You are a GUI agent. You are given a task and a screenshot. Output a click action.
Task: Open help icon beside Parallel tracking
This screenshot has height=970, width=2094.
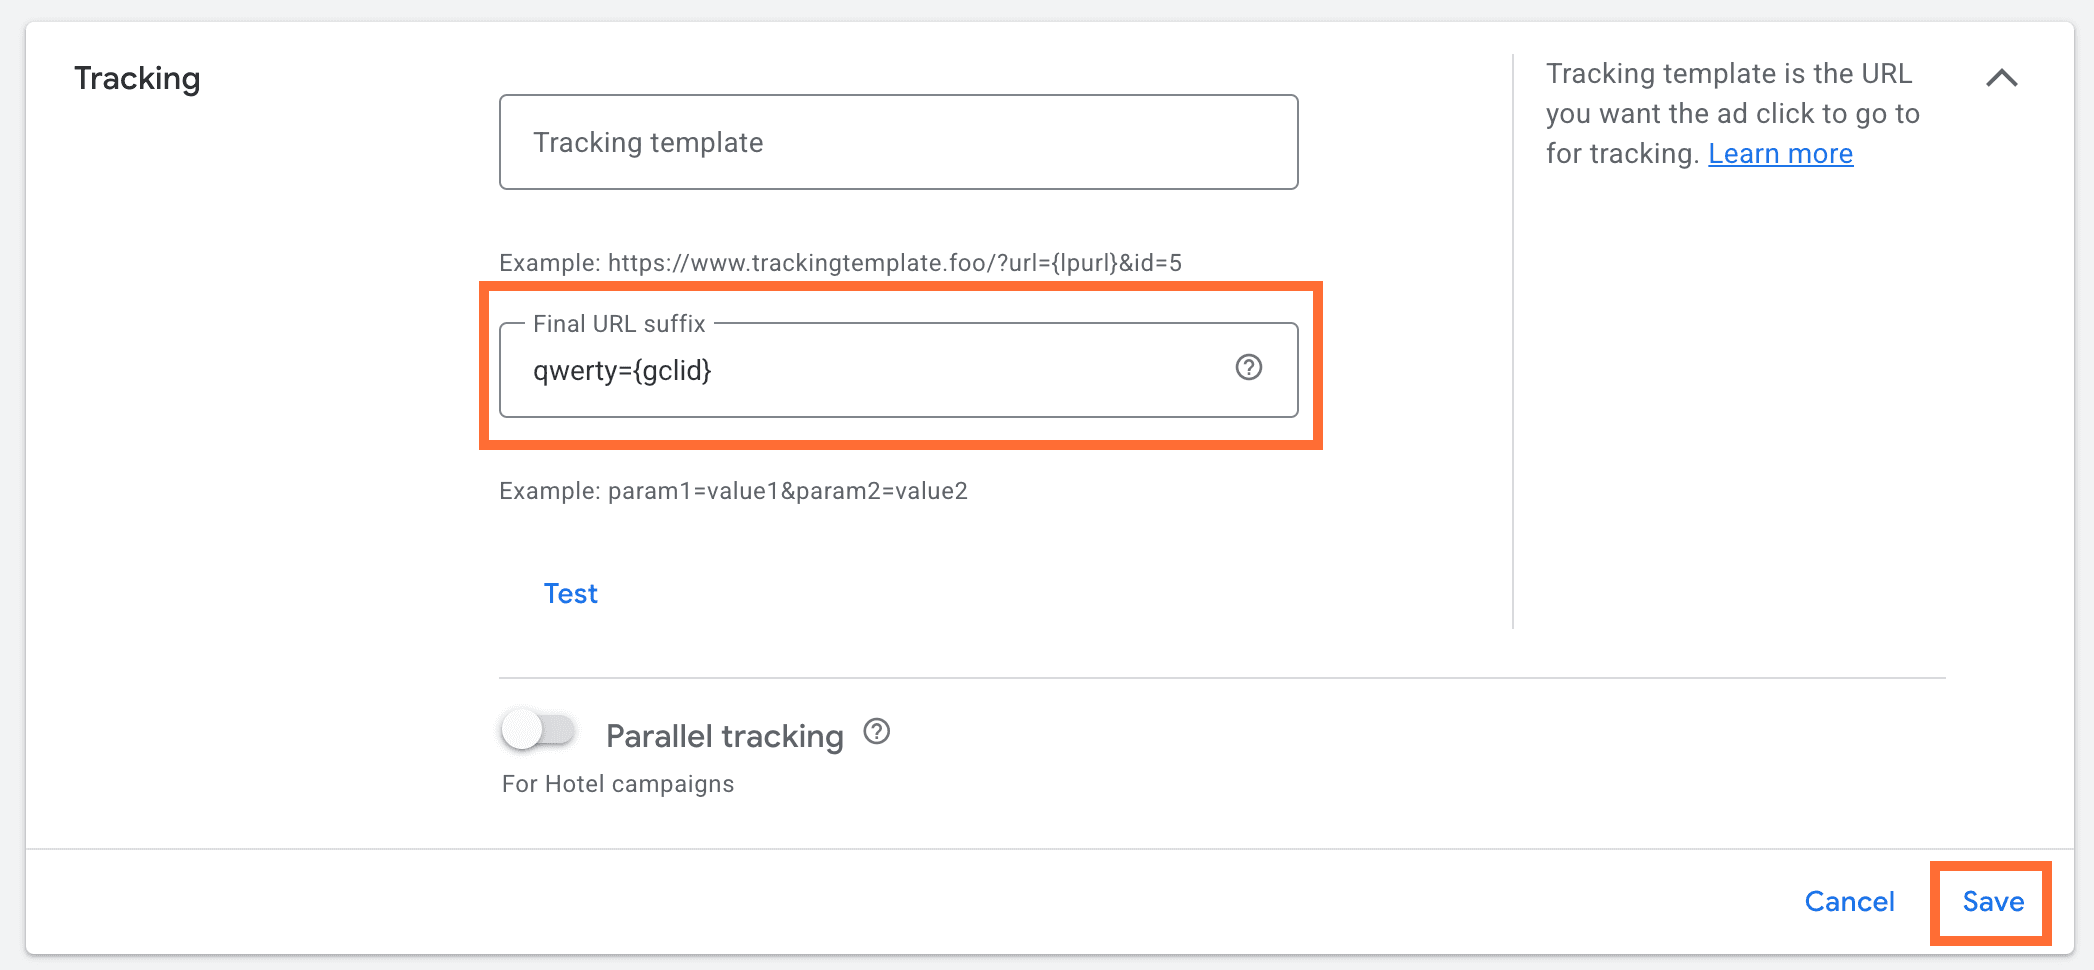pyautogui.click(x=876, y=732)
